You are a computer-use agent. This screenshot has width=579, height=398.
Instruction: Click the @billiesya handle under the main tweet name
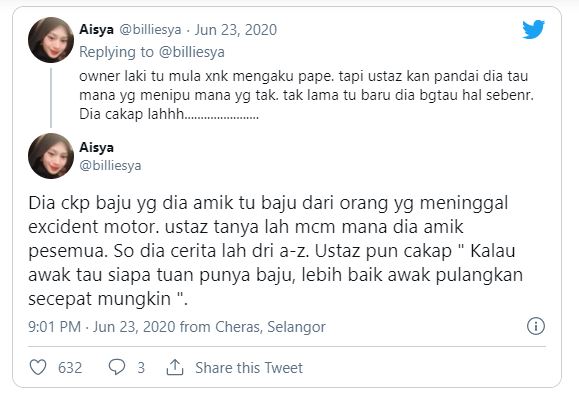[110, 165]
